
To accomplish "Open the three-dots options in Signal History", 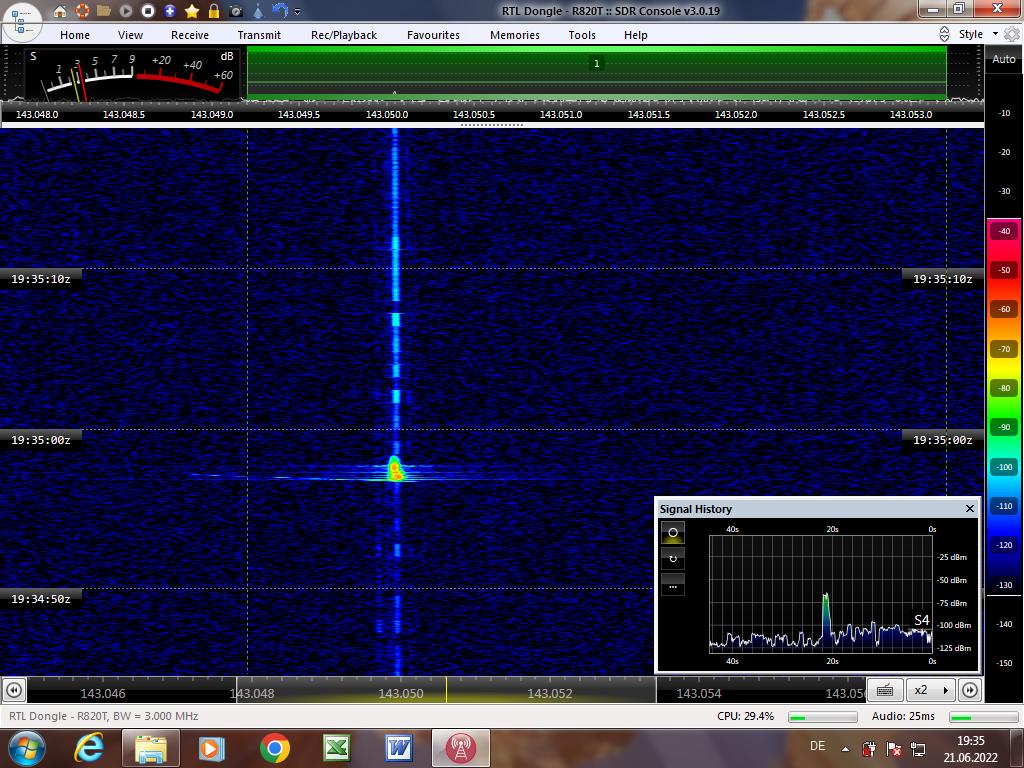I will tap(673, 584).
